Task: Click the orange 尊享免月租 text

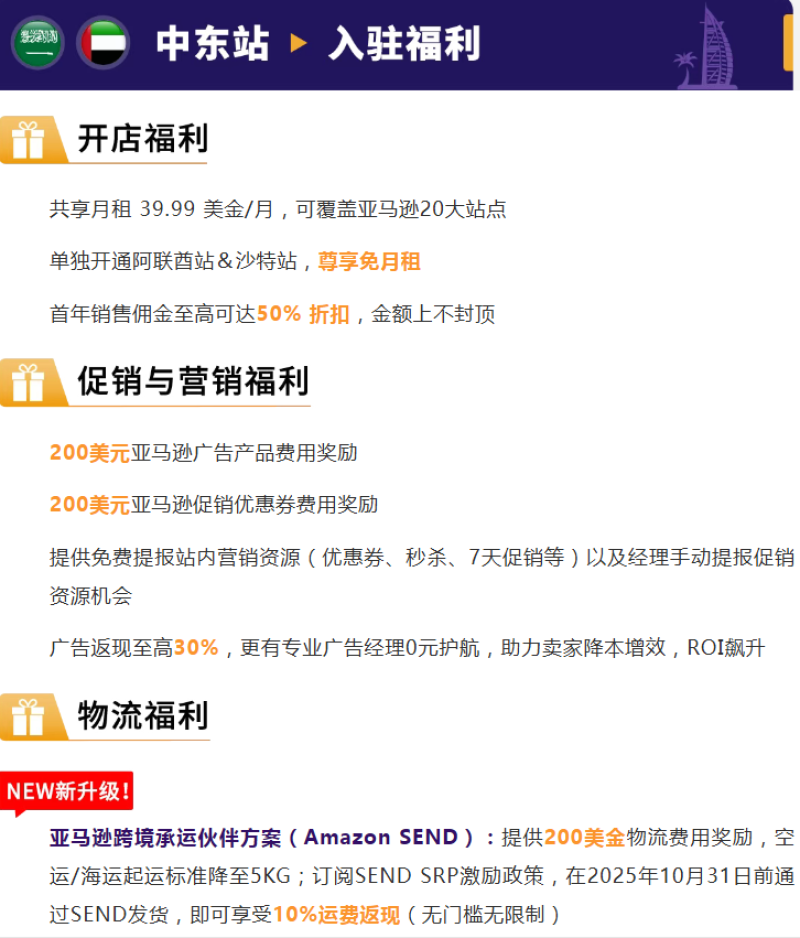Action: click(369, 262)
